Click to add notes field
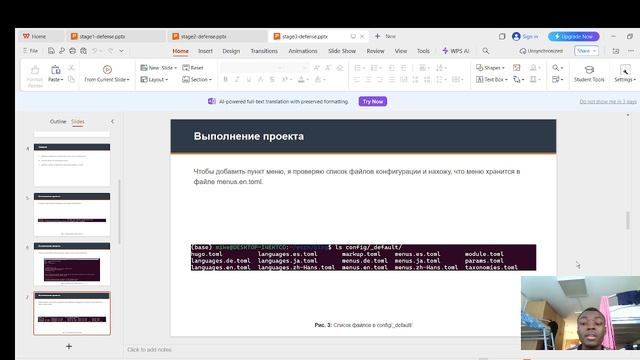The width and height of the screenshot is (640, 360). (149, 350)
